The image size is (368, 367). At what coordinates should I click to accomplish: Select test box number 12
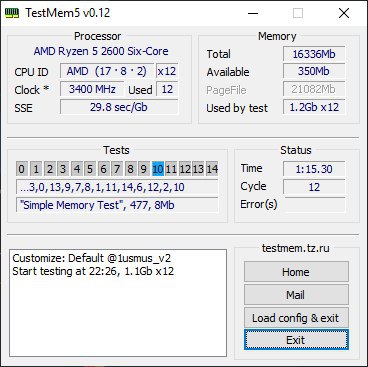click(185, 169)
